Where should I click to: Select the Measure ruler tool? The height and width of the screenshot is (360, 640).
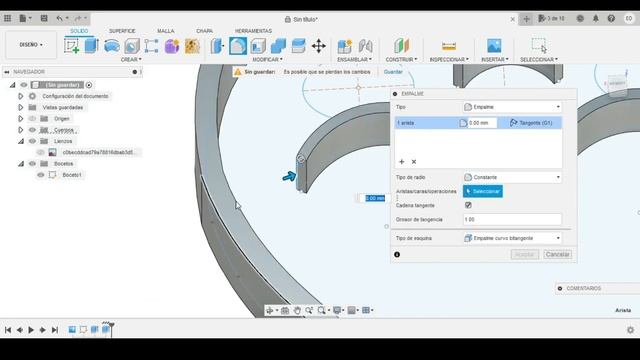click(x=449, y=46)
